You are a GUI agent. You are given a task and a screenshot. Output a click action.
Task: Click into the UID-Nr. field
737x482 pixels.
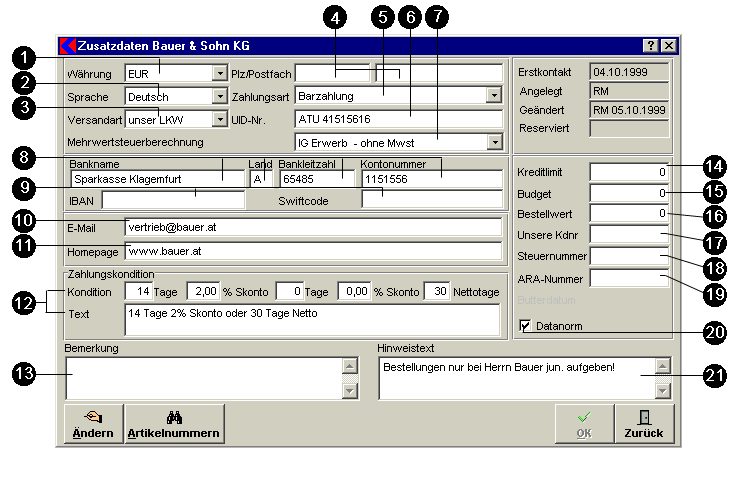[x=398, y=119]
